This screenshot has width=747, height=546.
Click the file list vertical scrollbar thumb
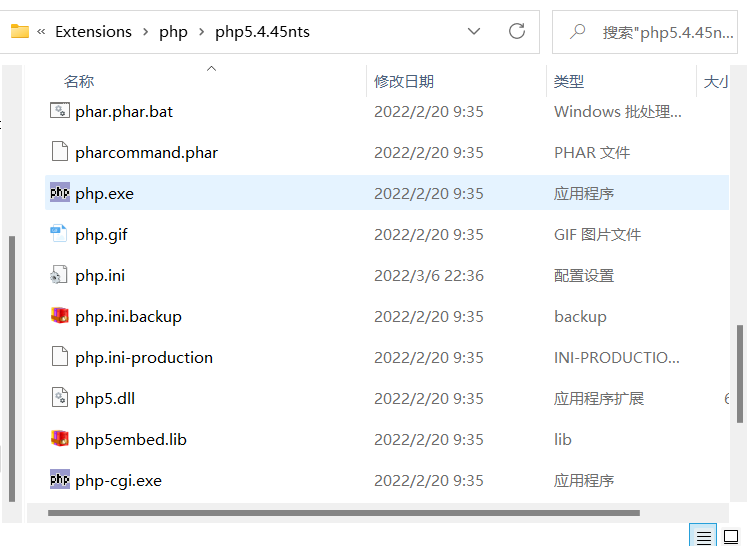coord(739,374)
